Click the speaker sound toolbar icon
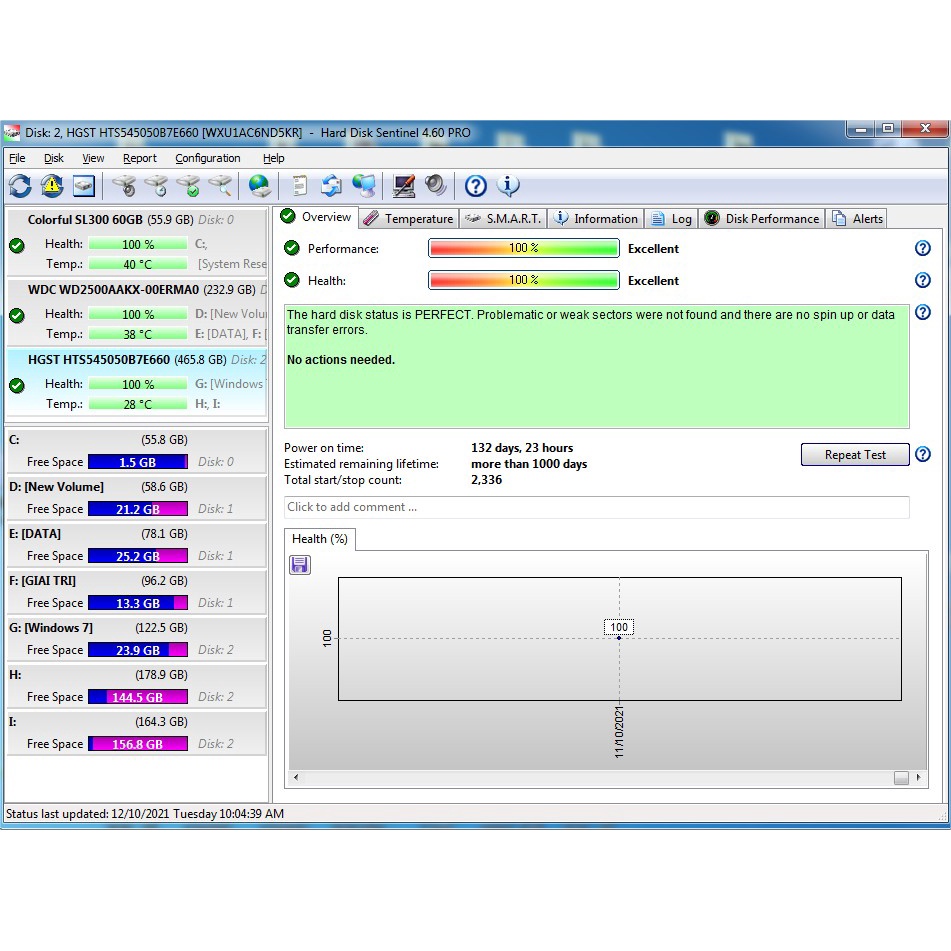Viewport: 951px width, 951px height. pos(435,186)
